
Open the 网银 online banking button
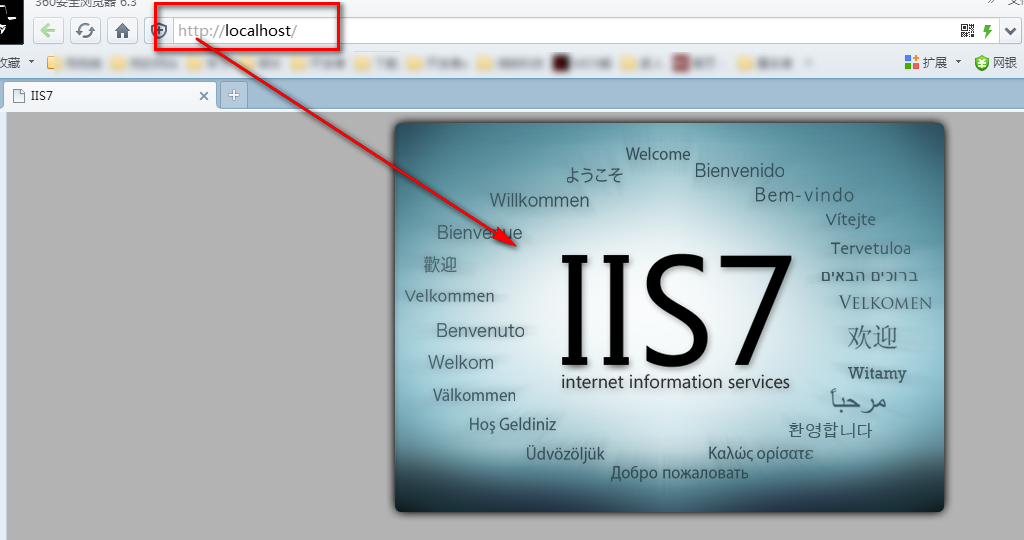pyautogui.click(x=996, y=63)
